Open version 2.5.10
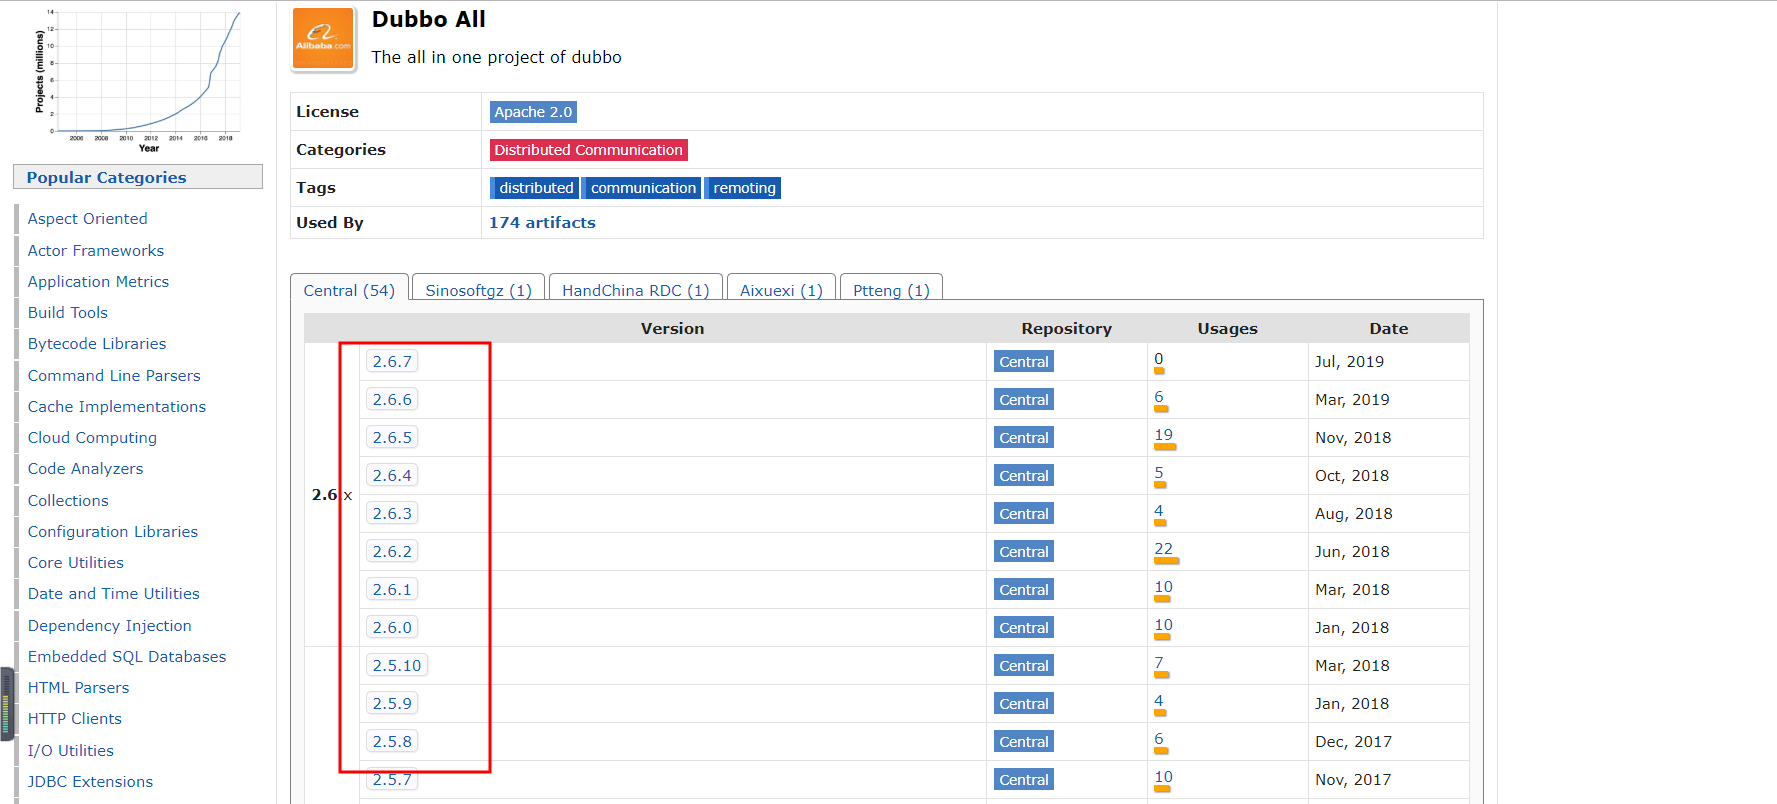Screen dimensions: 1777x804 pos(397,666)
